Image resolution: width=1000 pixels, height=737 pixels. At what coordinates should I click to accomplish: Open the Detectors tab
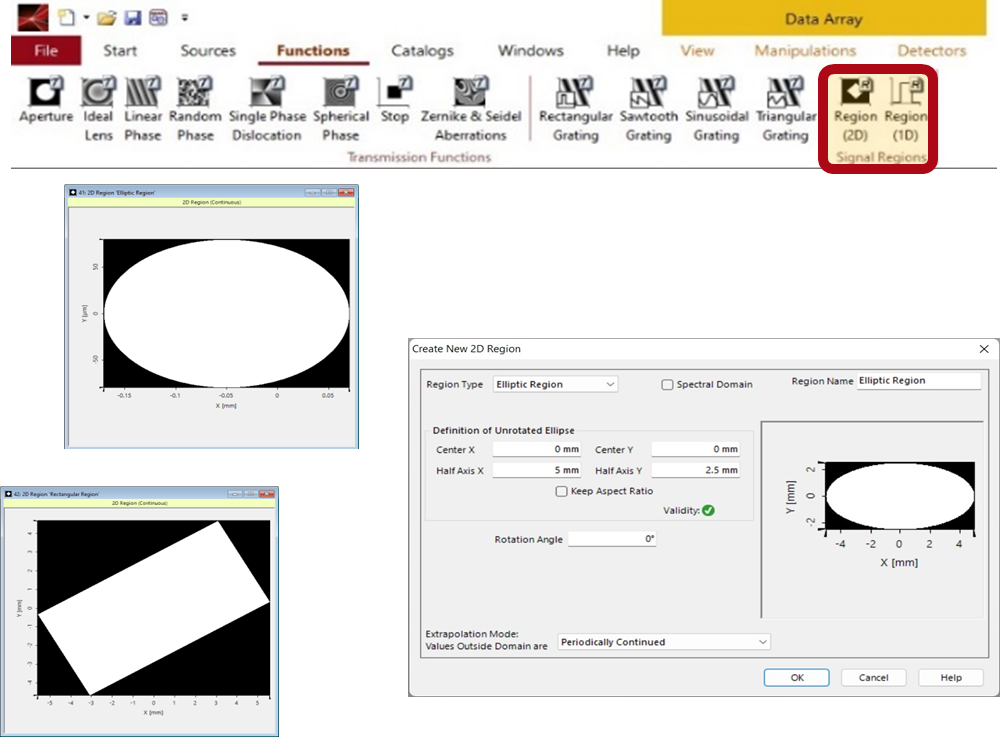click(932, 50)
